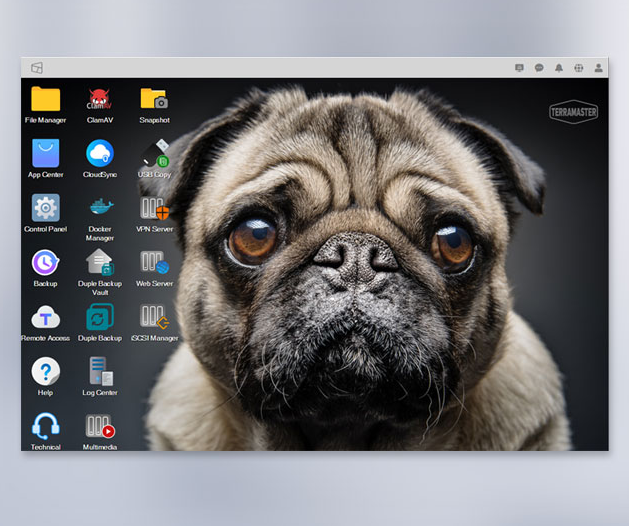Screen dimensions: 629x526
Task: Click the desktop widget icon in top-left
Action: pos(37,68)
